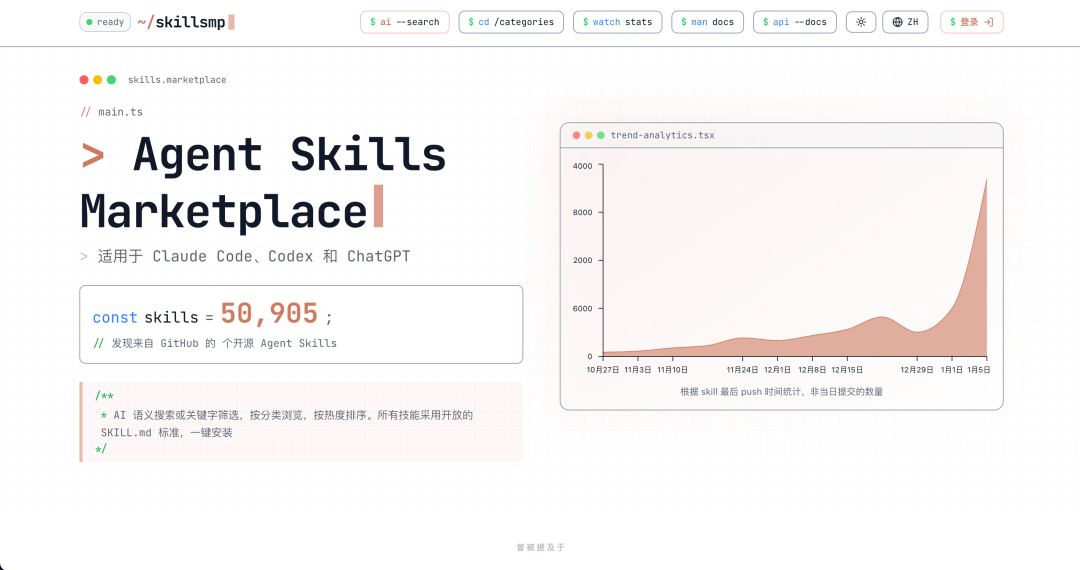Viewport: 1080px width, 570px height.
Task: Click the ~/skillsmp site logo
Action: coord(185,21)
